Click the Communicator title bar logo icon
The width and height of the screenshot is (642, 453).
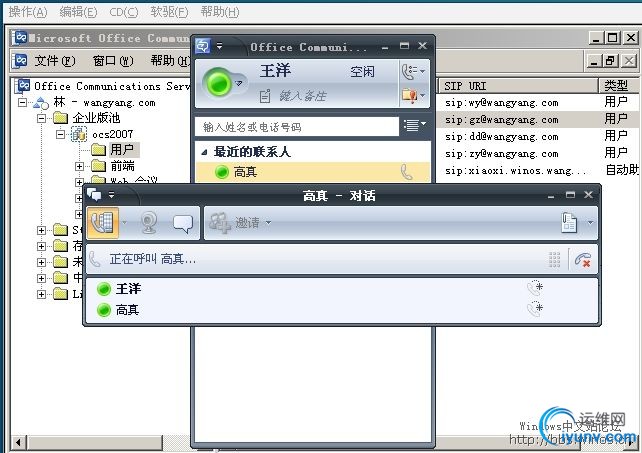[x=203, y=46]
